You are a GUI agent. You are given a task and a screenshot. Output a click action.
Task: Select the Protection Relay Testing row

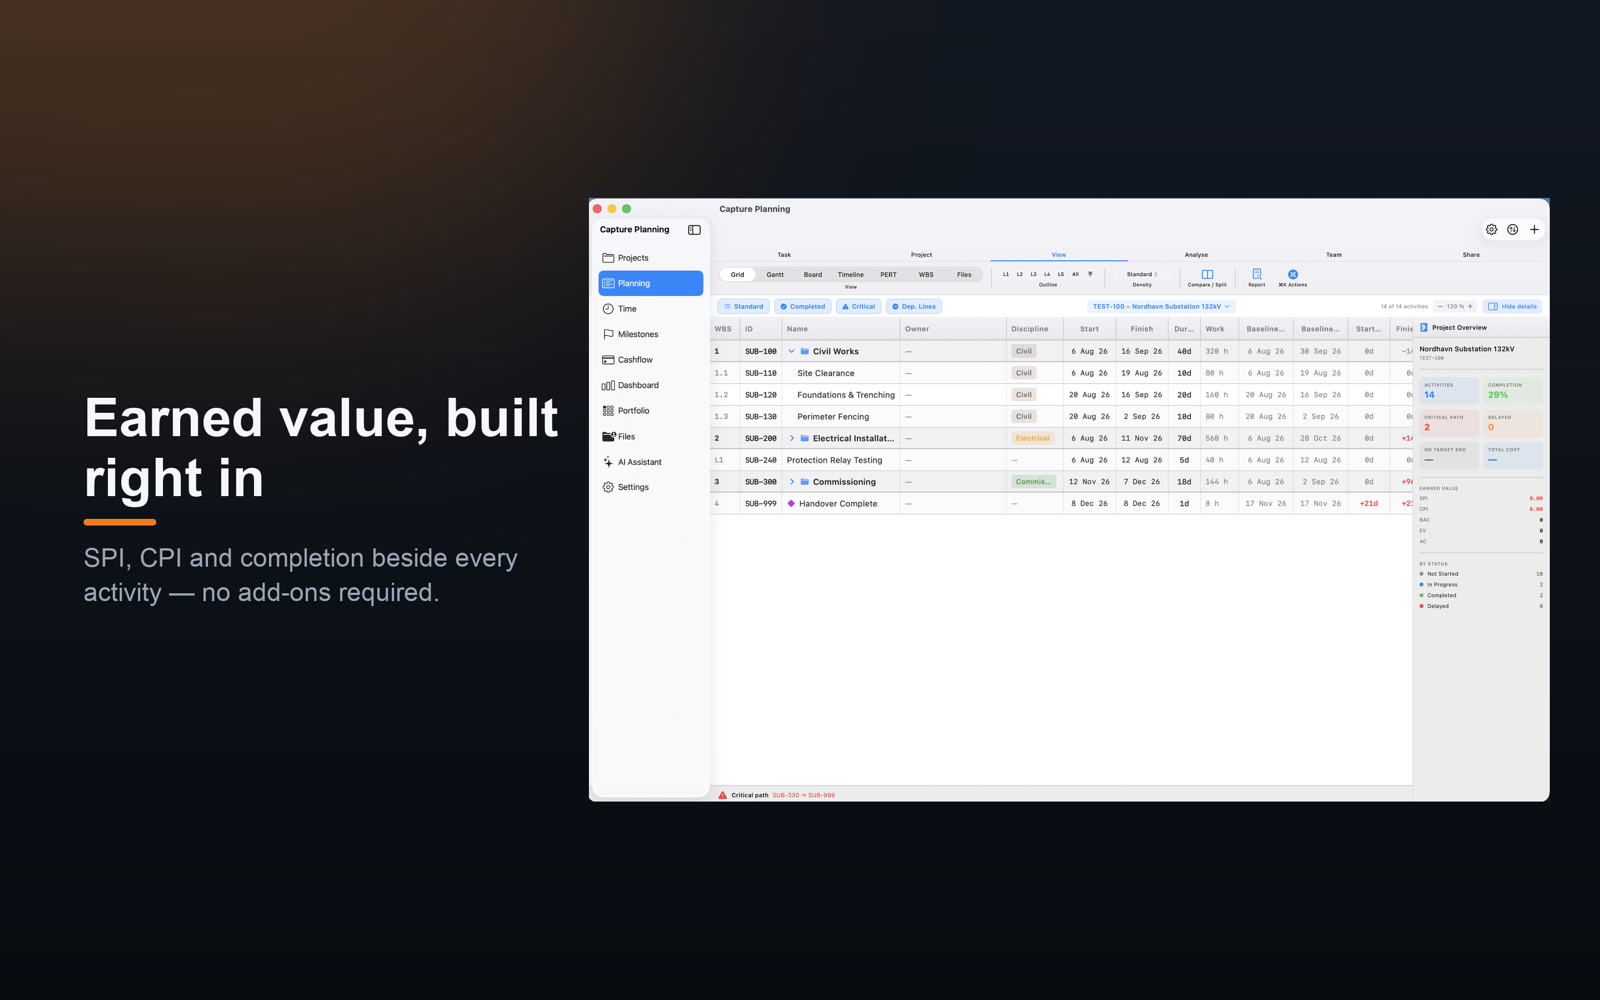pyautogui.click(x=1061, y=460)
